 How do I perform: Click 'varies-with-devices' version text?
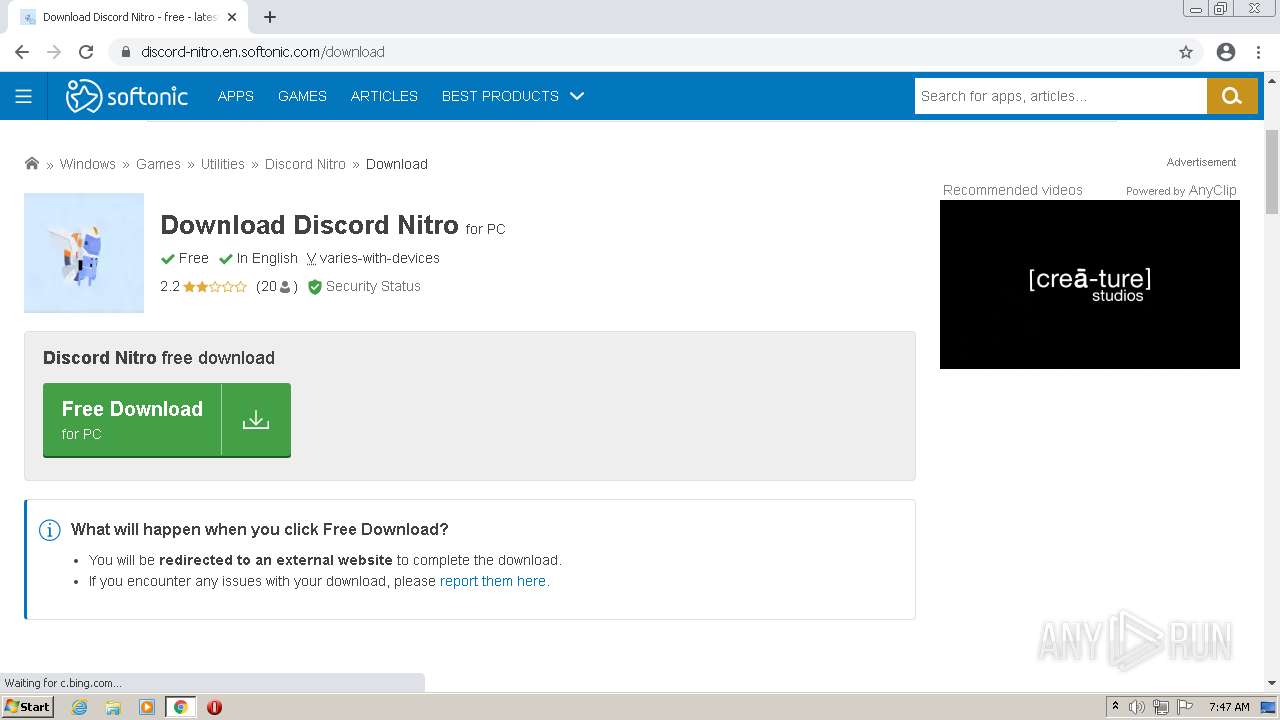(x=379, y=258)
